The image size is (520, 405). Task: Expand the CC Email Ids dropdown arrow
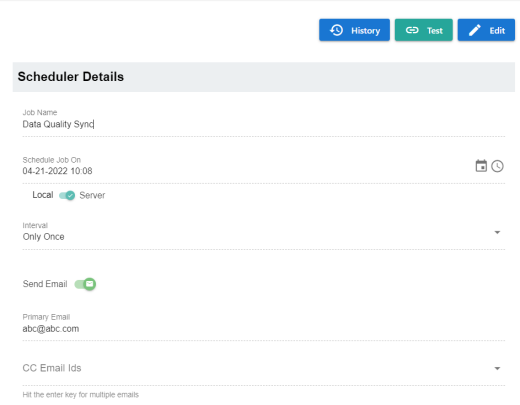pyautogui.click(x=497, y=368)
